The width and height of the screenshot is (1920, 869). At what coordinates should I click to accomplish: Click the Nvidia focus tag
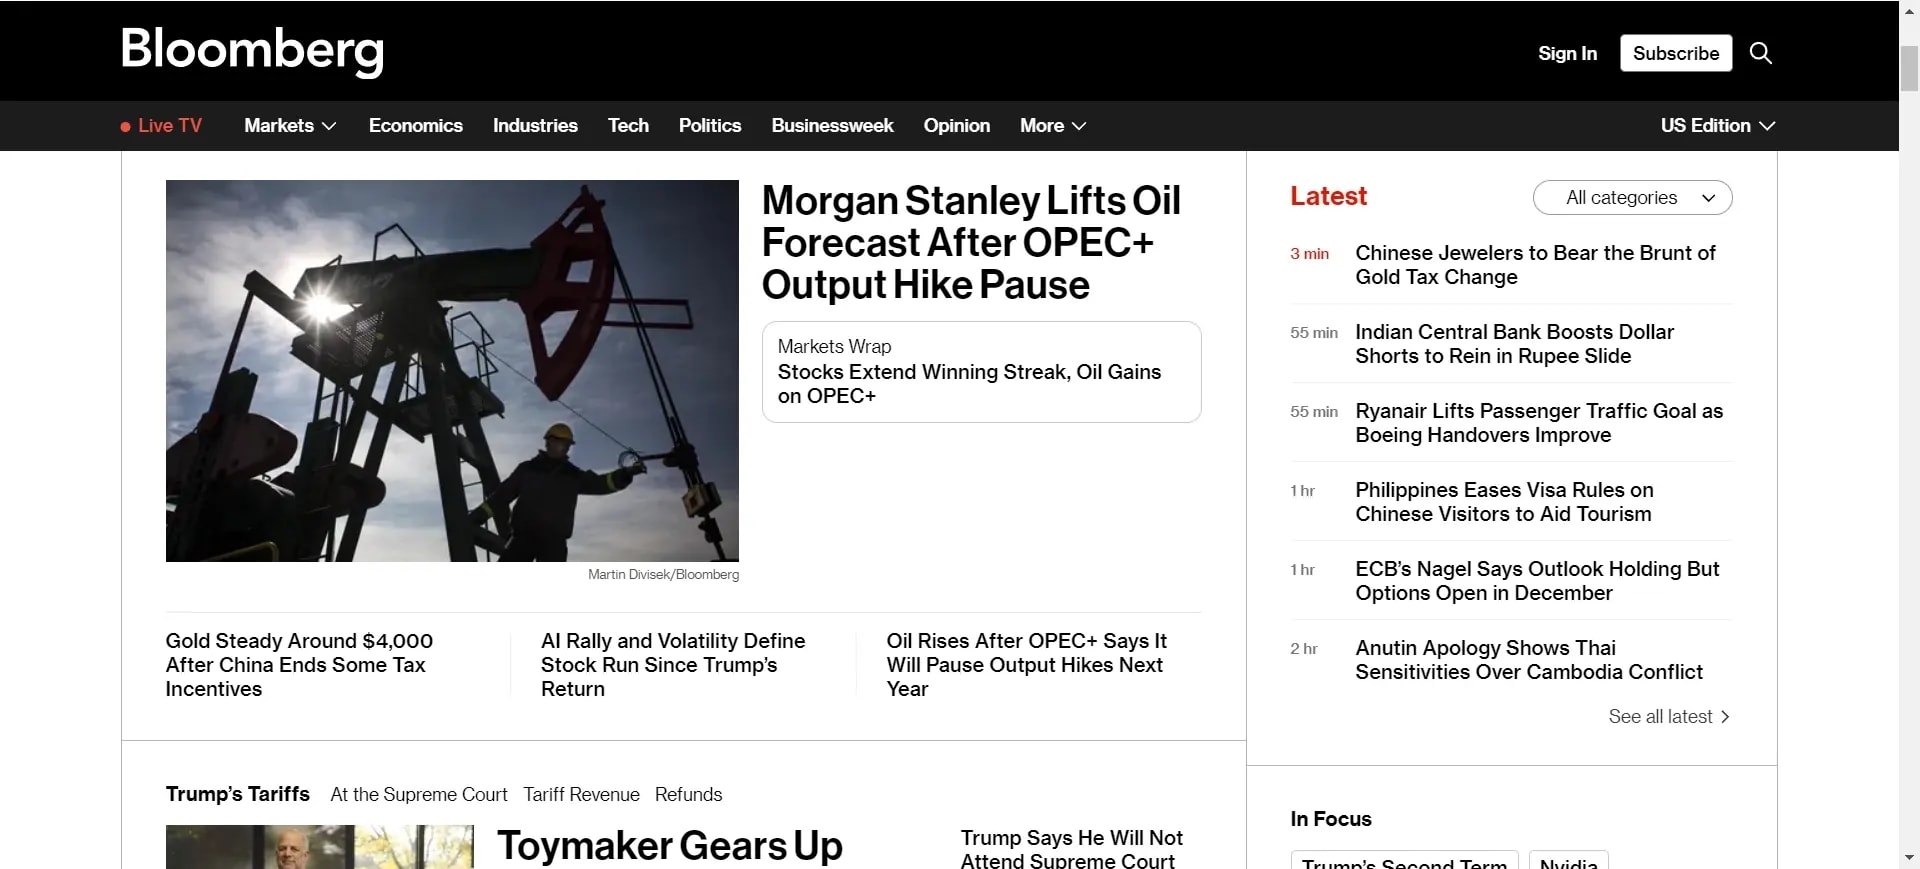coord(1568,861)
